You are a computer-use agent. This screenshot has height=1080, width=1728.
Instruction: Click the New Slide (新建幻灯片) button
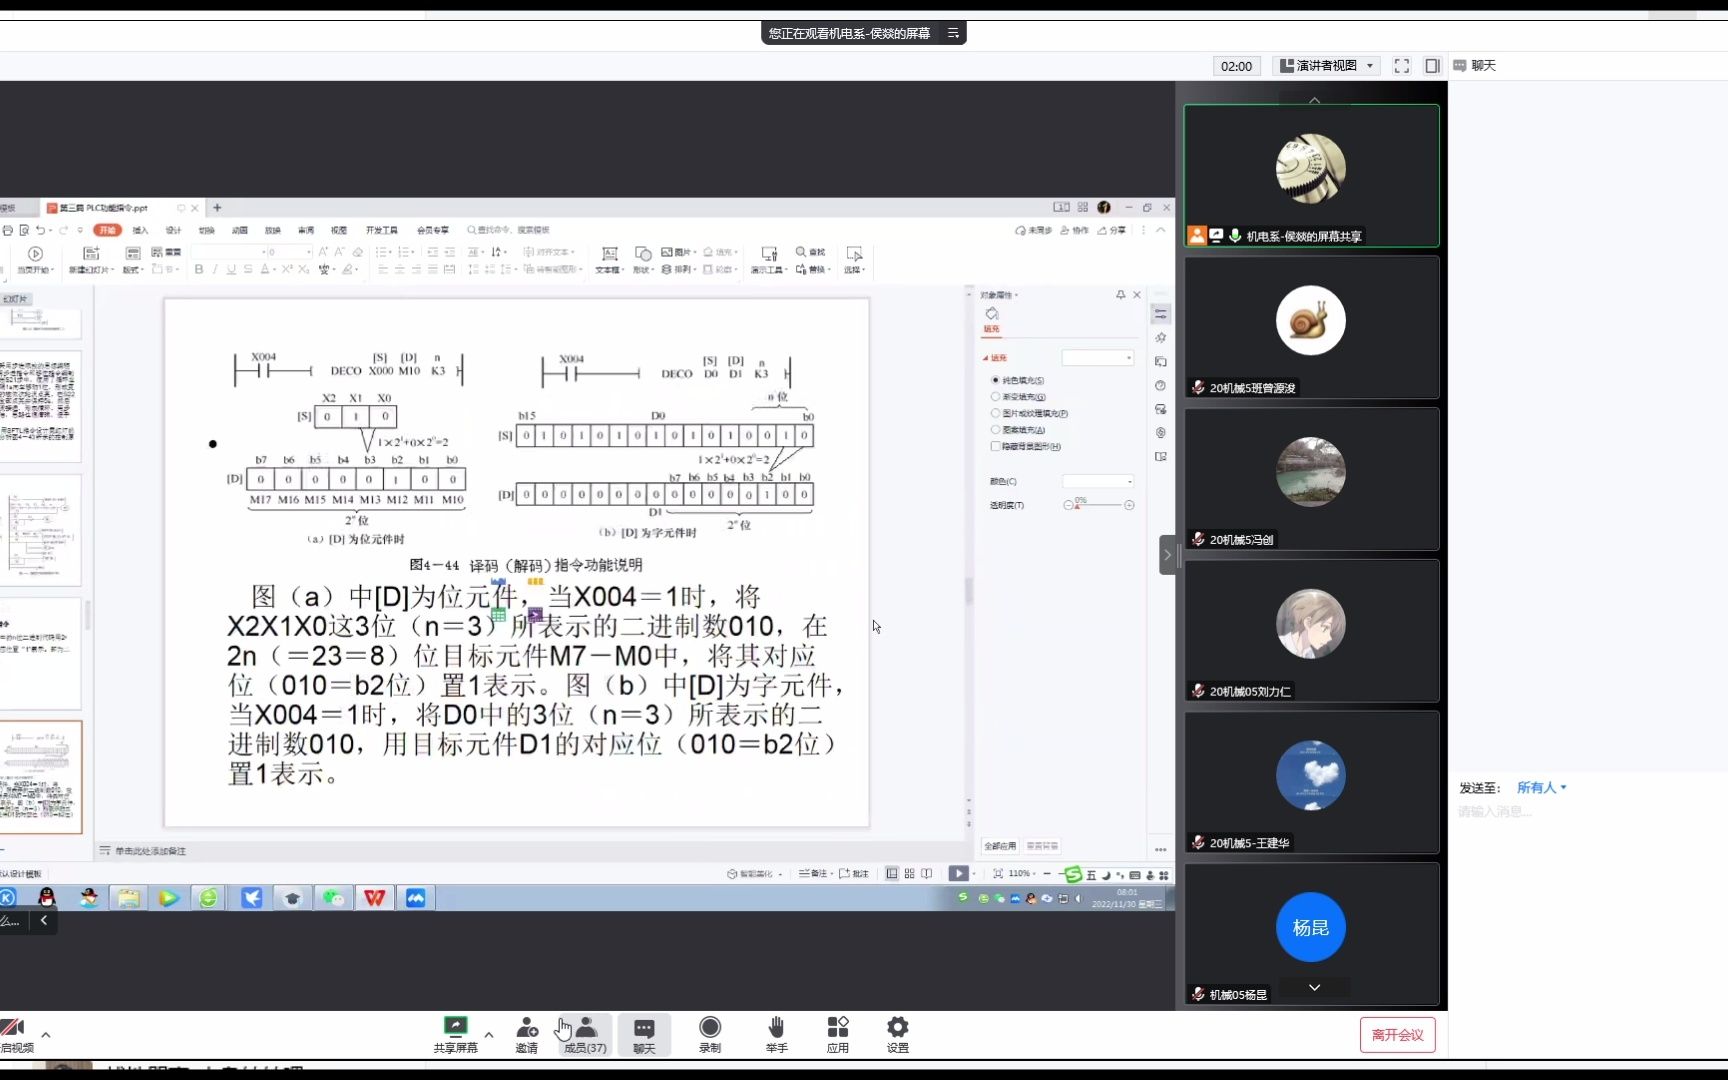point(91,259)
